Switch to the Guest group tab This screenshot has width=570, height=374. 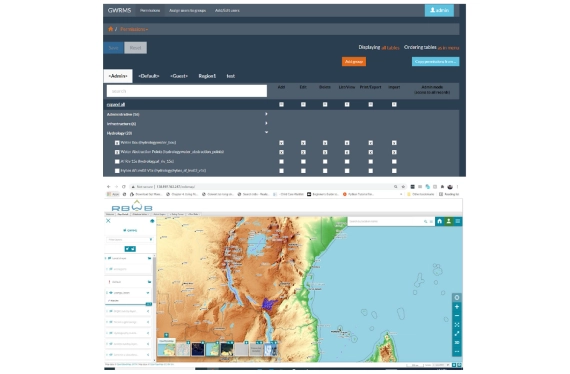point(179,76)
